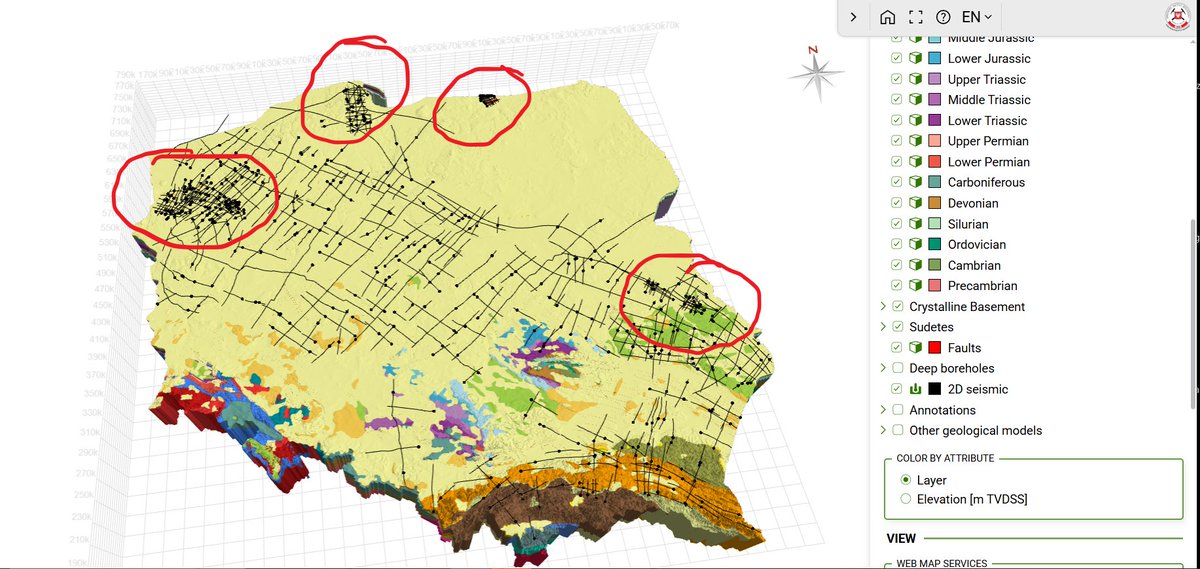Expand the Other geological models group

click(x=883, y=431)
